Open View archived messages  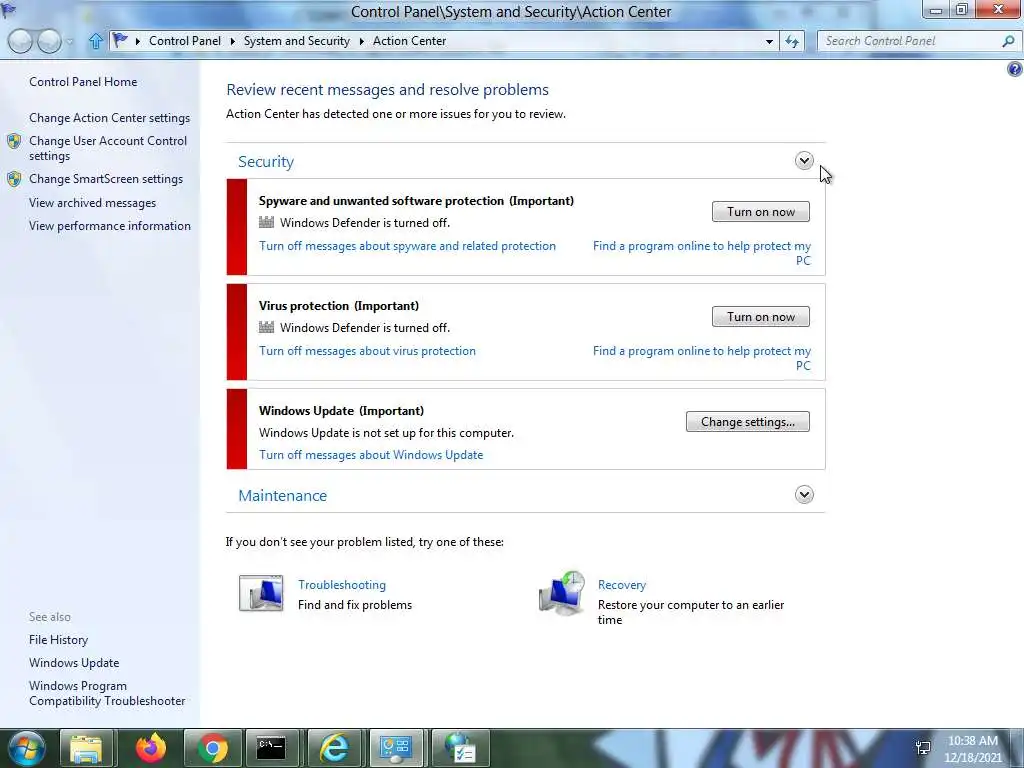[92, 203]
